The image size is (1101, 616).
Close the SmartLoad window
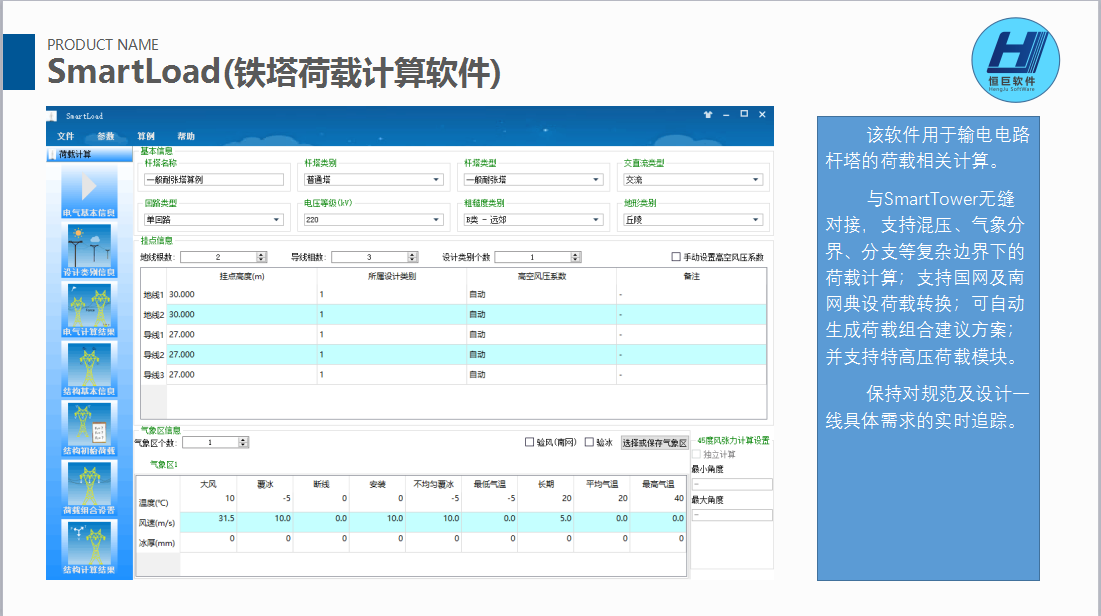763,114
